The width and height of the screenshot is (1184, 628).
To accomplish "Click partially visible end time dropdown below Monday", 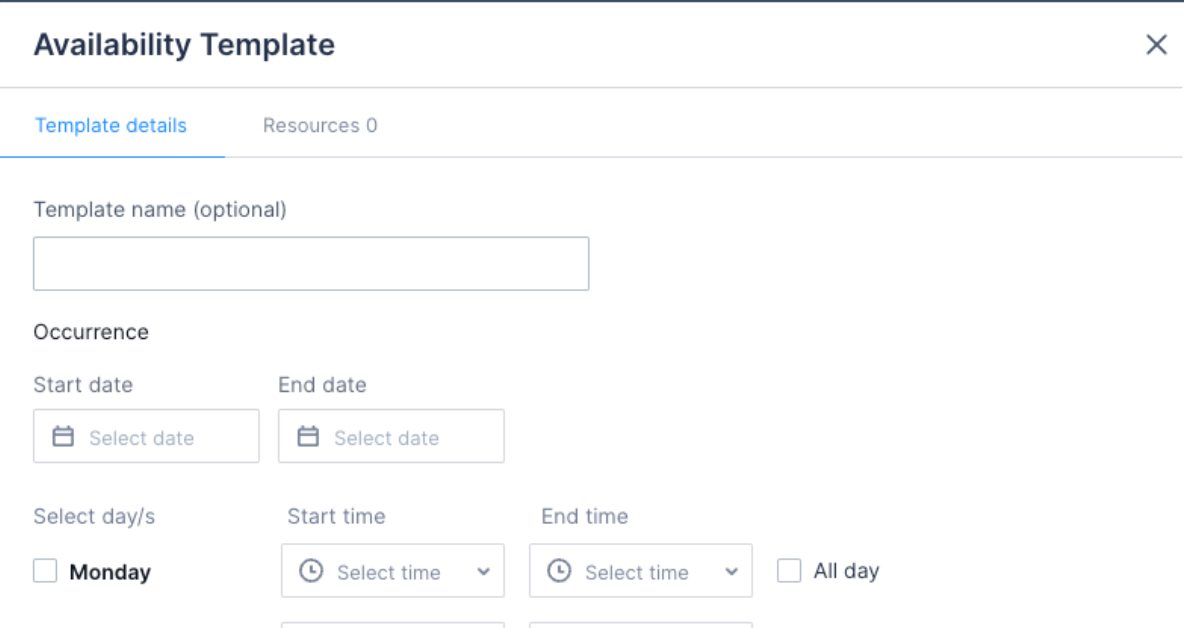I will pos(641,625).
